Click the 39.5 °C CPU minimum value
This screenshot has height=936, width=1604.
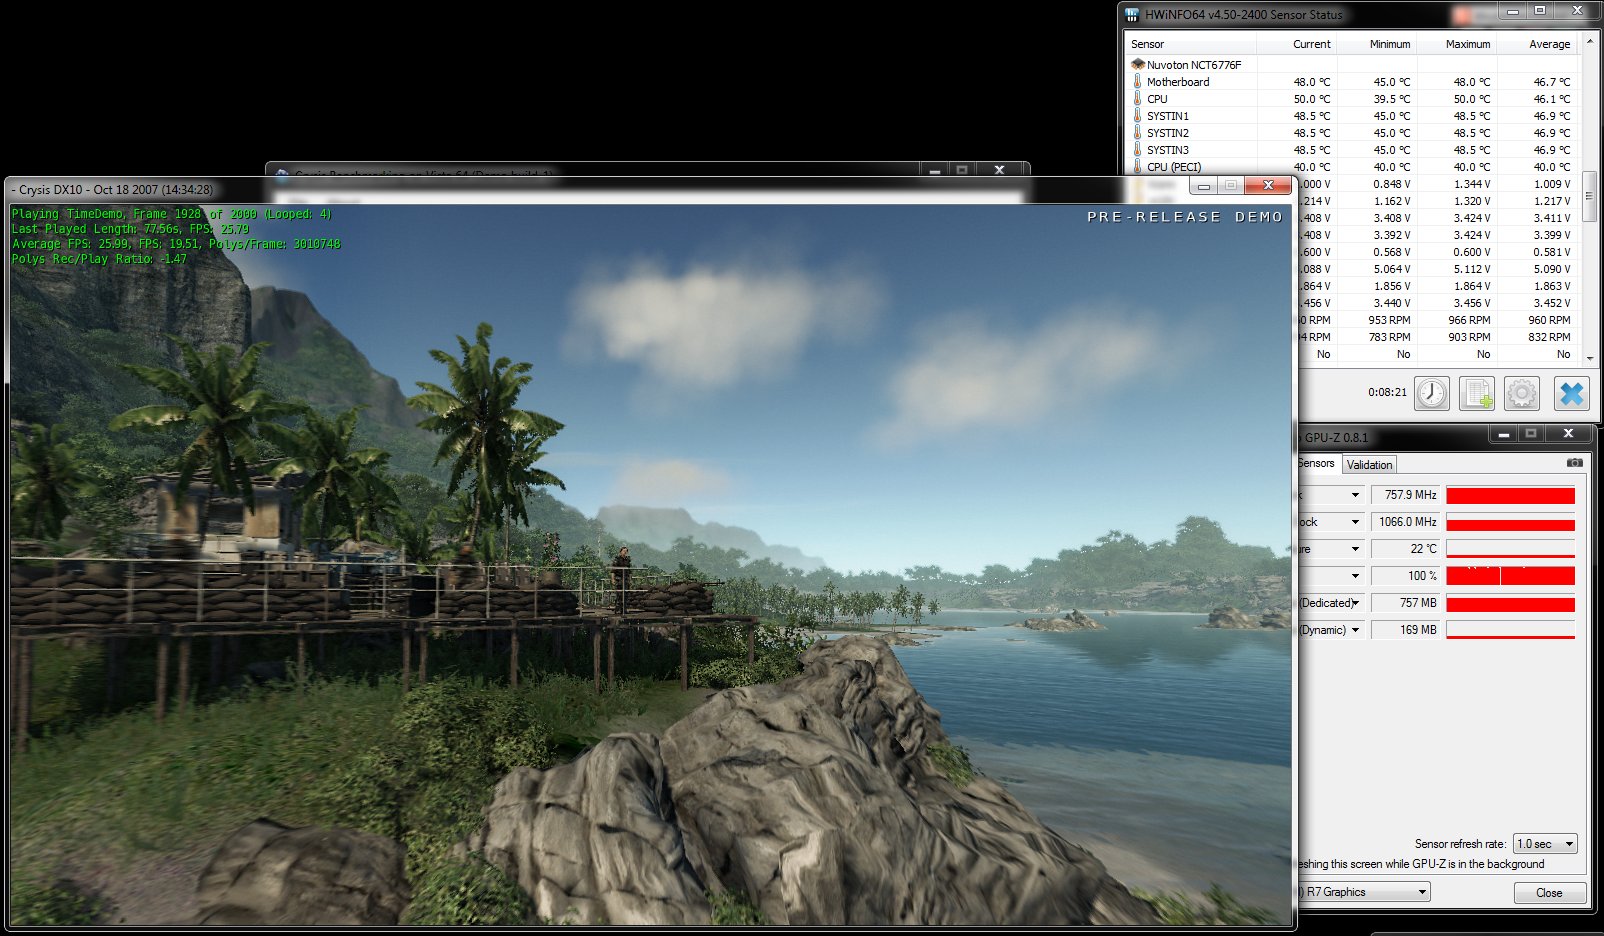[1392, 99]
